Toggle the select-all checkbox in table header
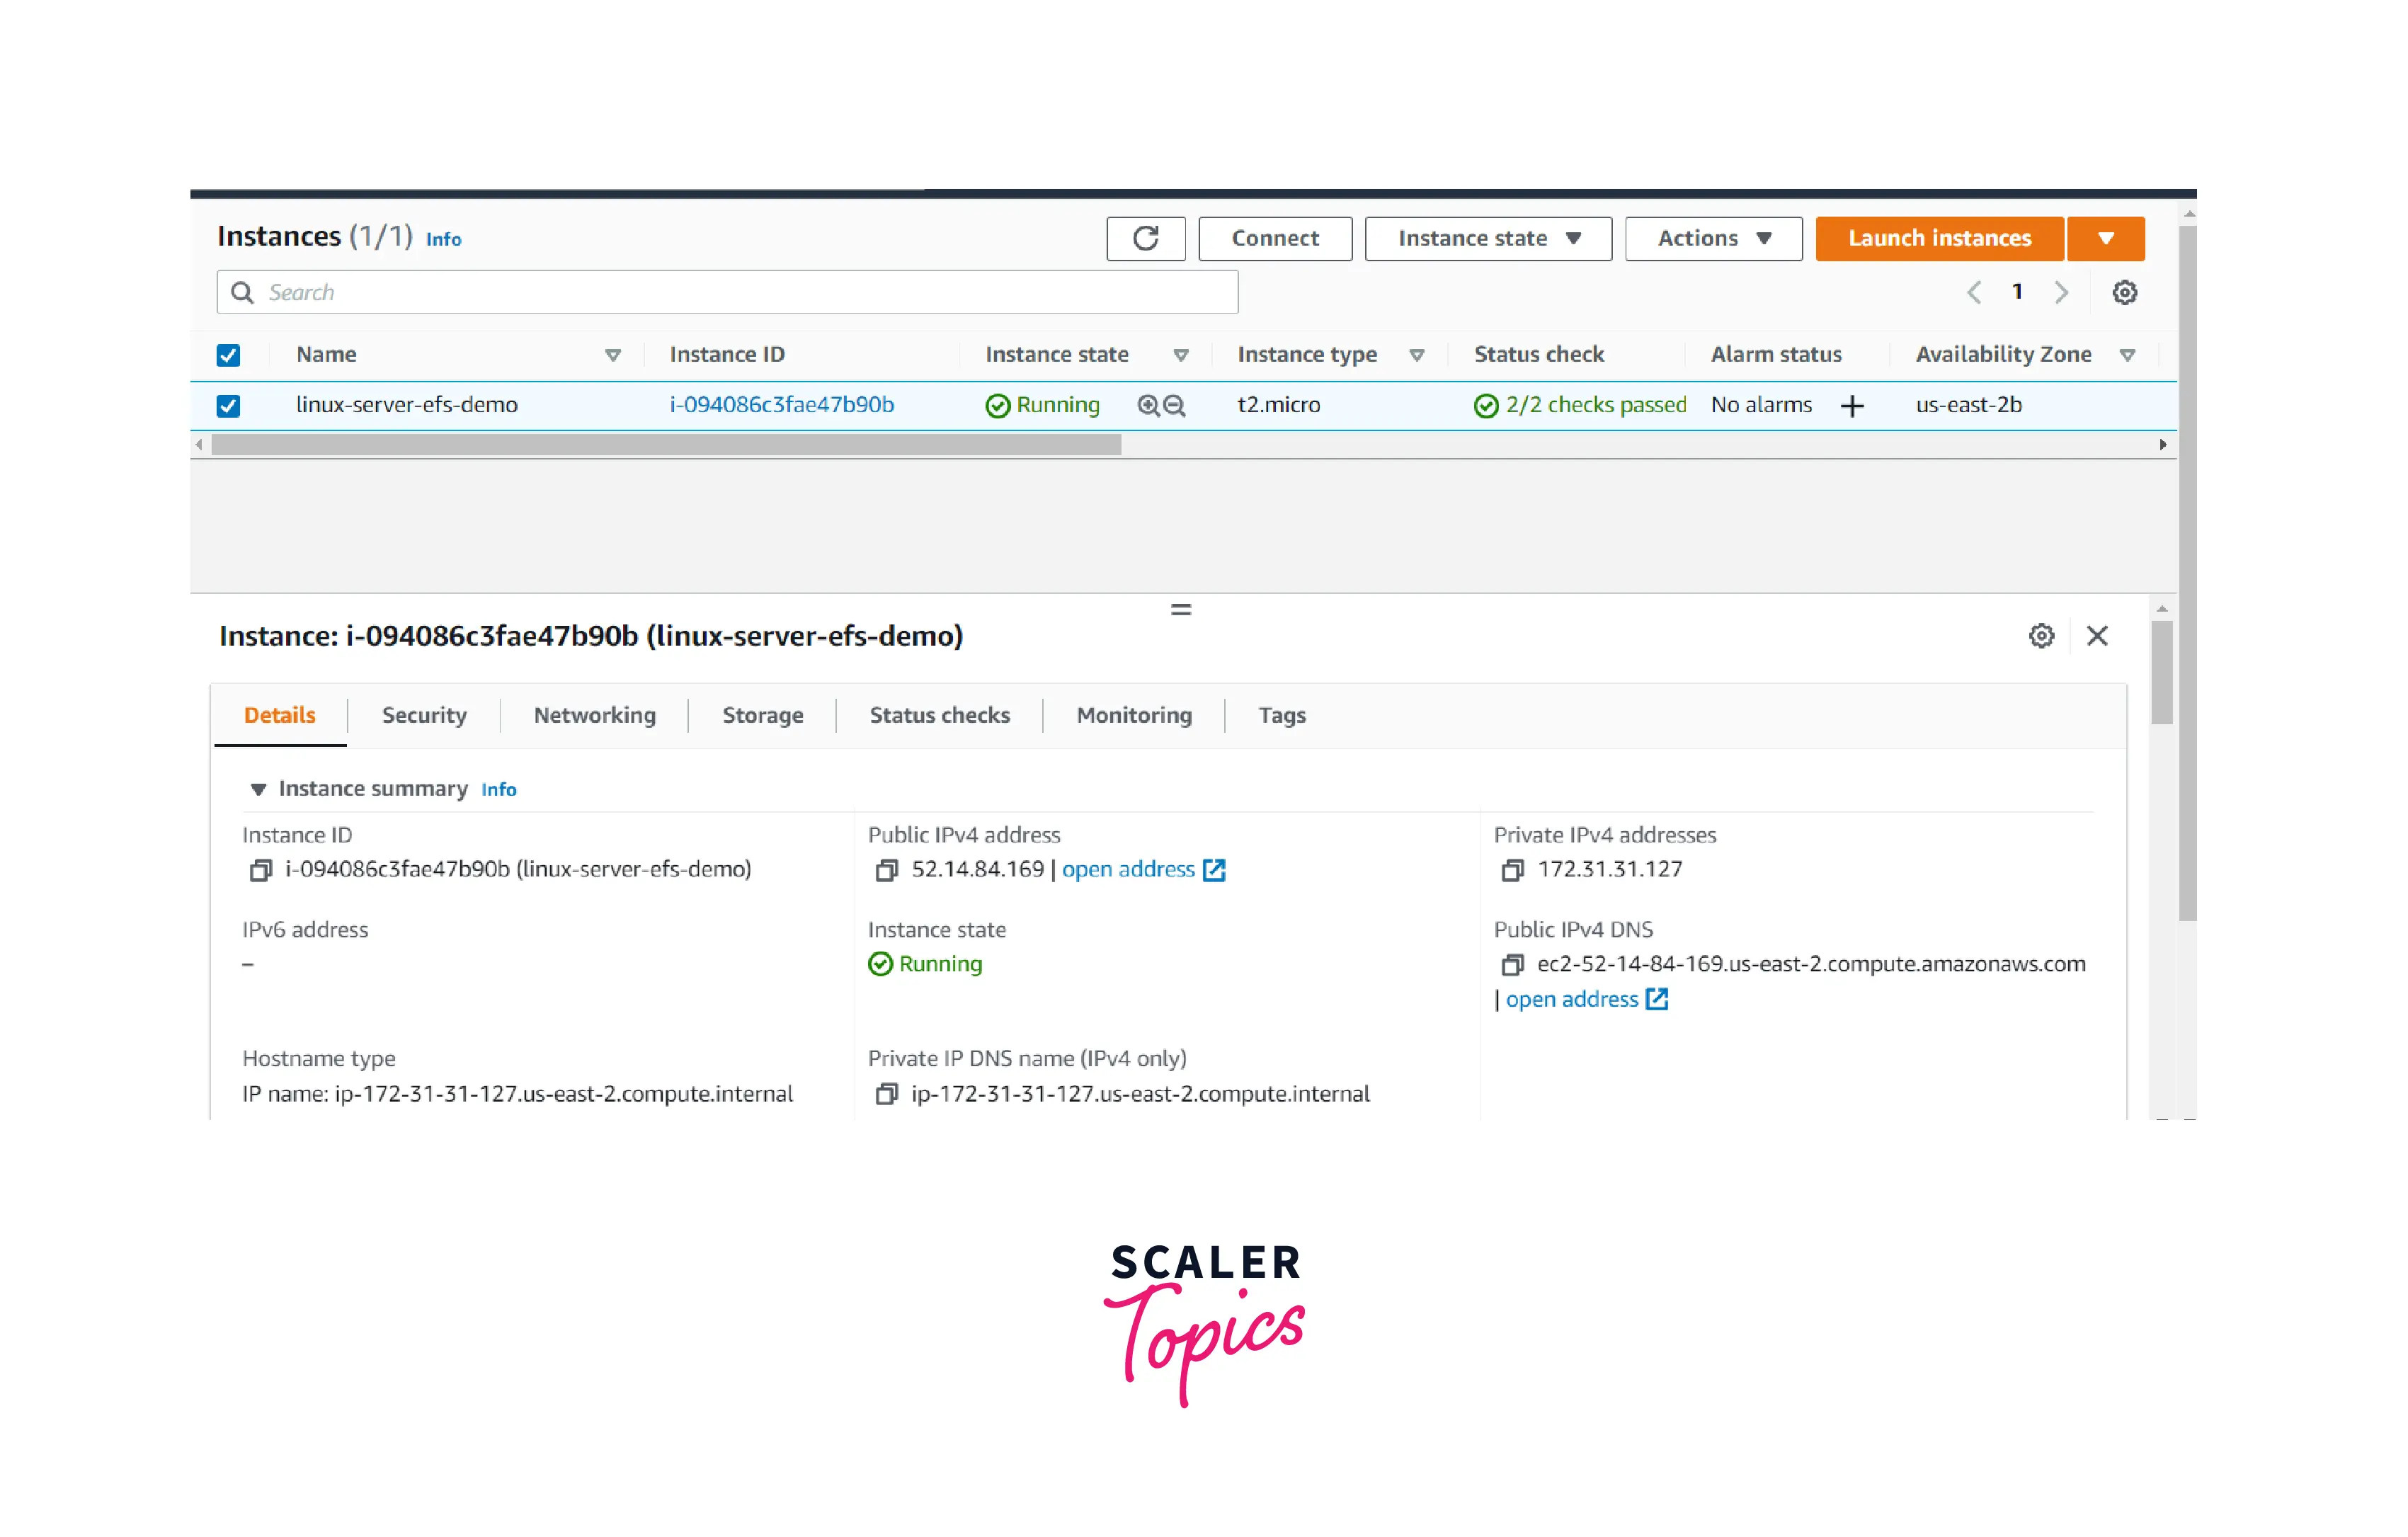The width and height of the screenshot is (2408, 1537). tap(228, 355)
